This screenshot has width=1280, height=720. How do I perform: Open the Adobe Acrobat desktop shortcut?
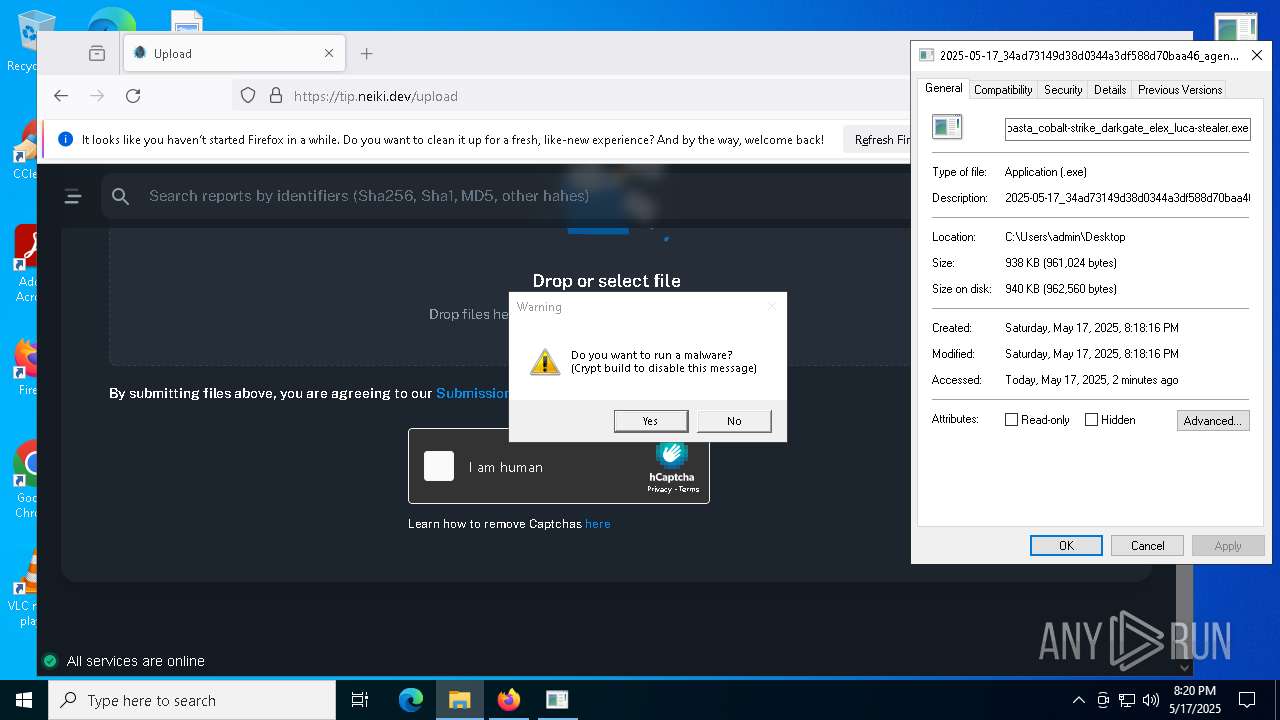(x=27, y=264)
